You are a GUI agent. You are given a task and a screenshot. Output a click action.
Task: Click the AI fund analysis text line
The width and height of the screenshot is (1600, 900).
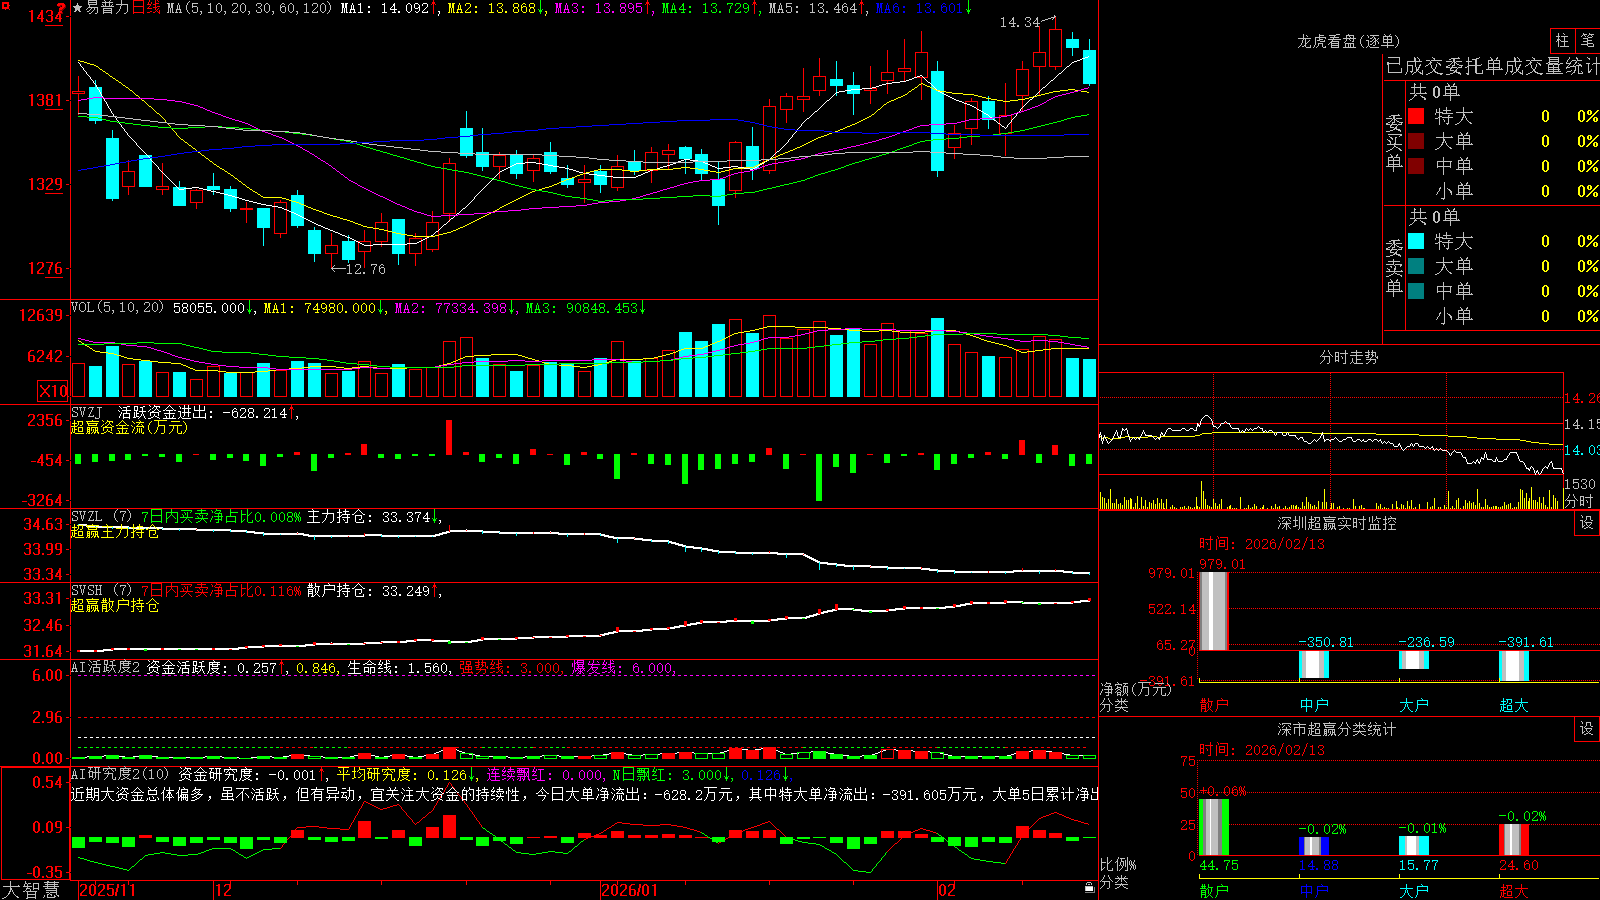(584, 794)
